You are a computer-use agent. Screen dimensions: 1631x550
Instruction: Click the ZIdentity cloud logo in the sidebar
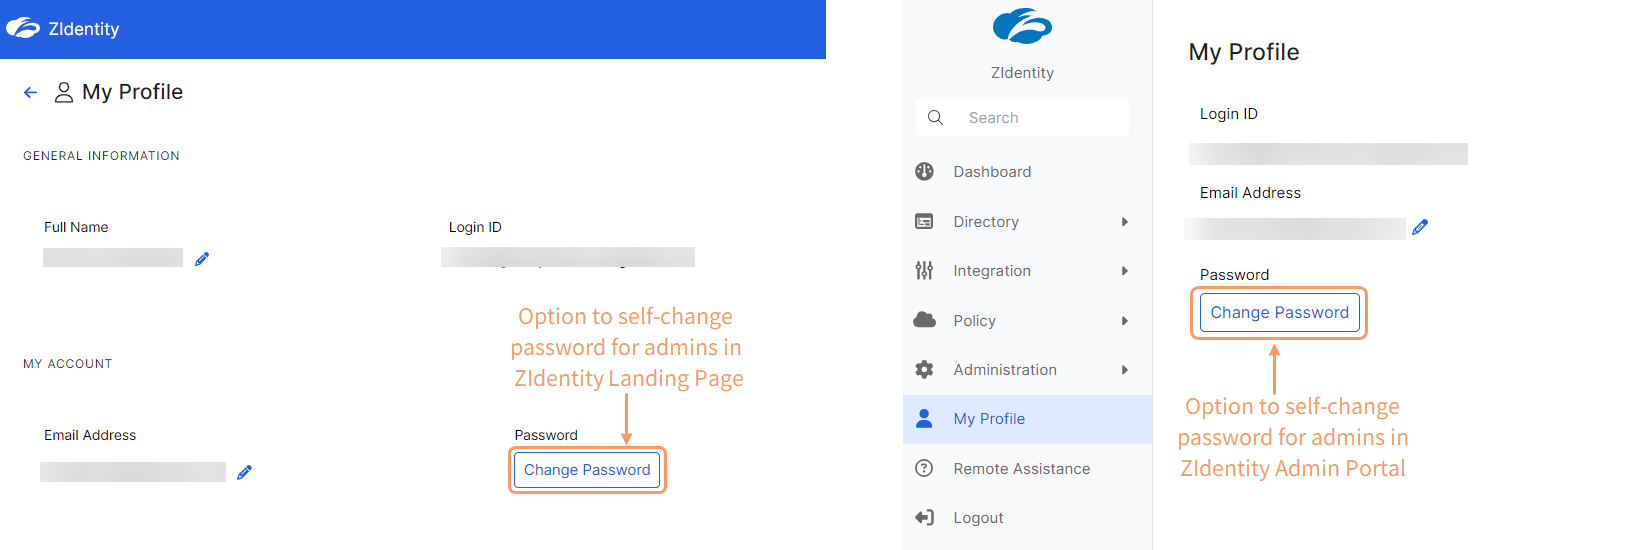(x=1022, y=27)
